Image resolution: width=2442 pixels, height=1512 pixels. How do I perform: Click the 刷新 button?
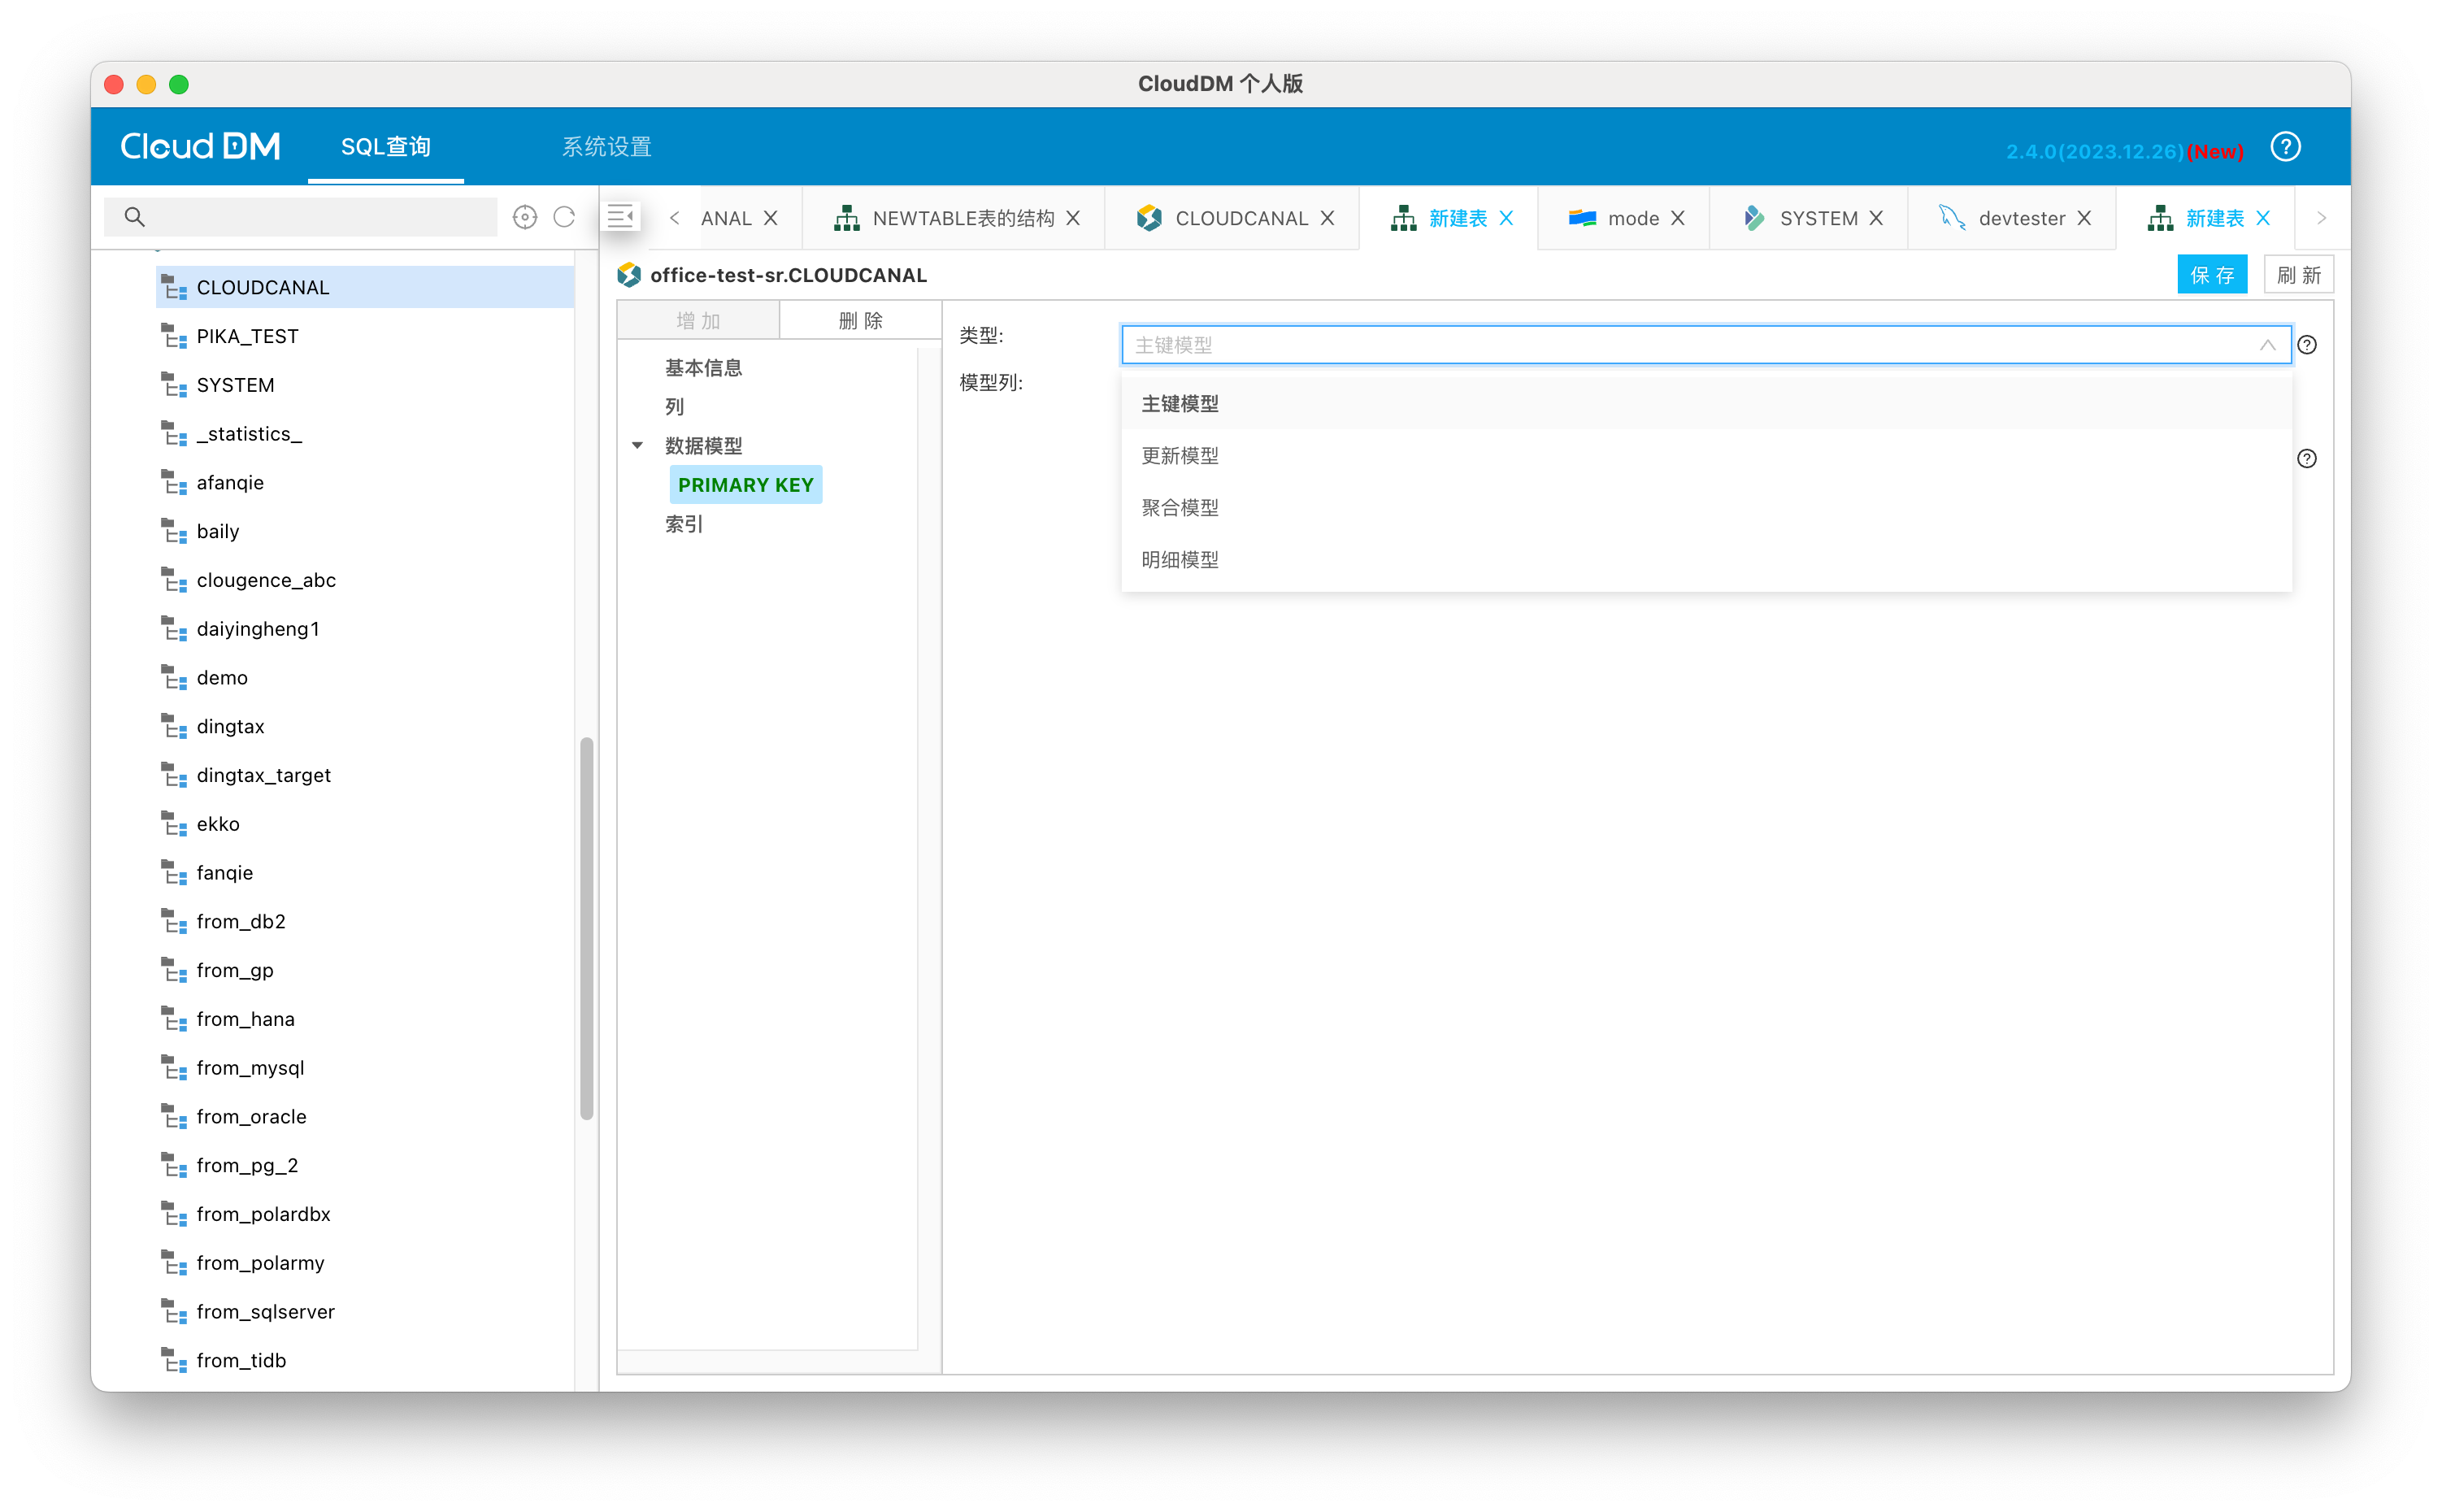tap(2298, 275)
